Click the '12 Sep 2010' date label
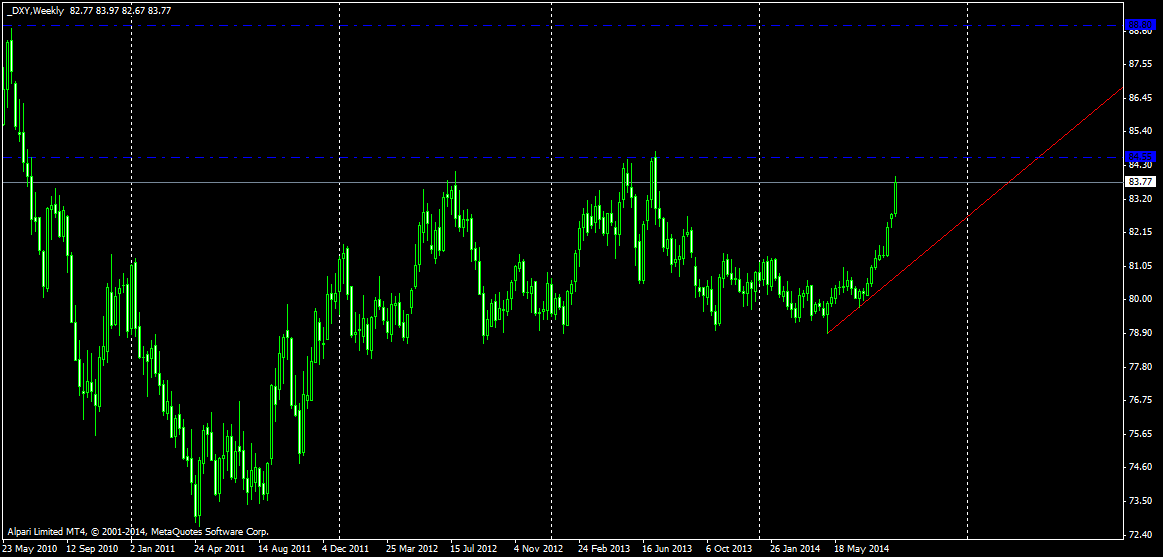 pyautogui.click(x=92, y=550)
